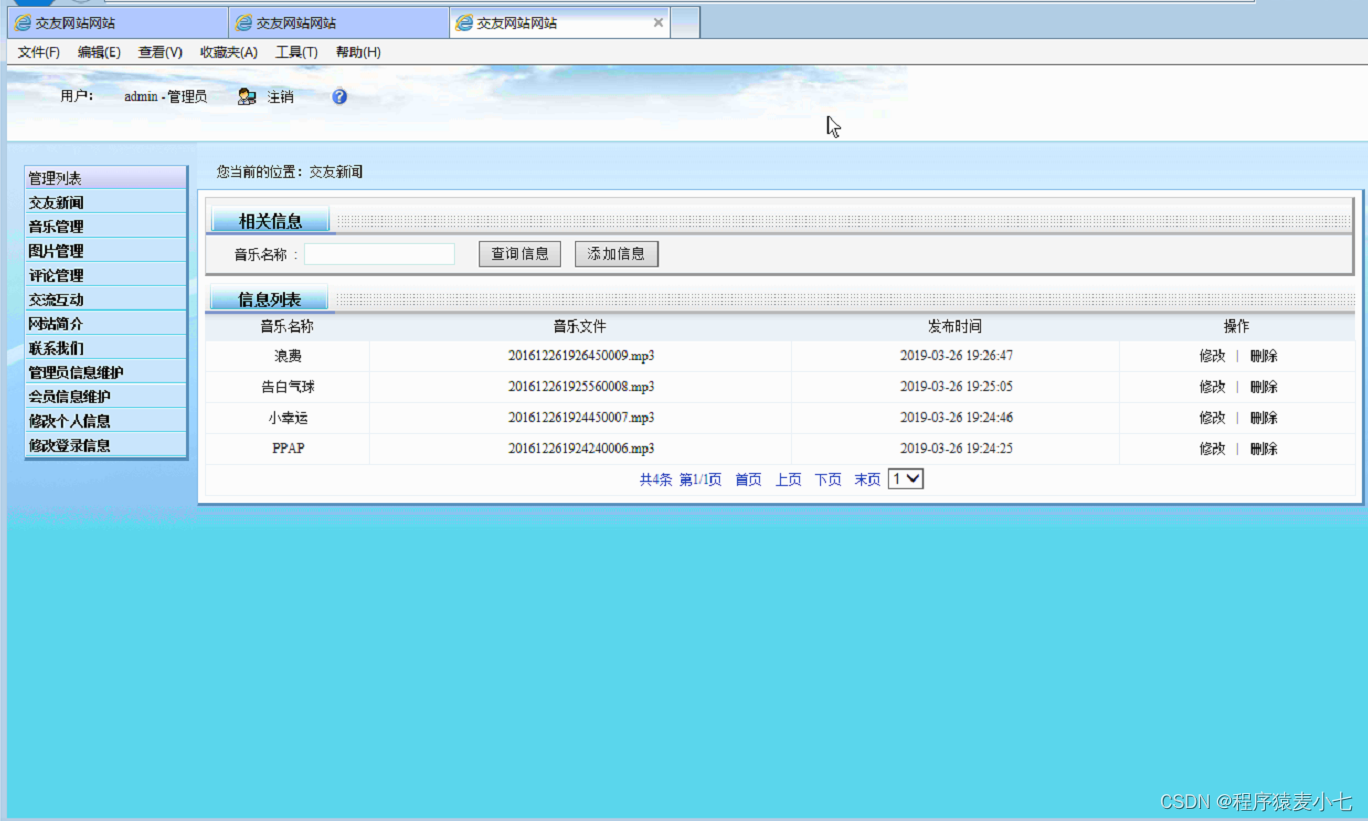The image size is (1368, 821).
Task: Click 修改 for the PPAP row
Action: point(1212,448)
